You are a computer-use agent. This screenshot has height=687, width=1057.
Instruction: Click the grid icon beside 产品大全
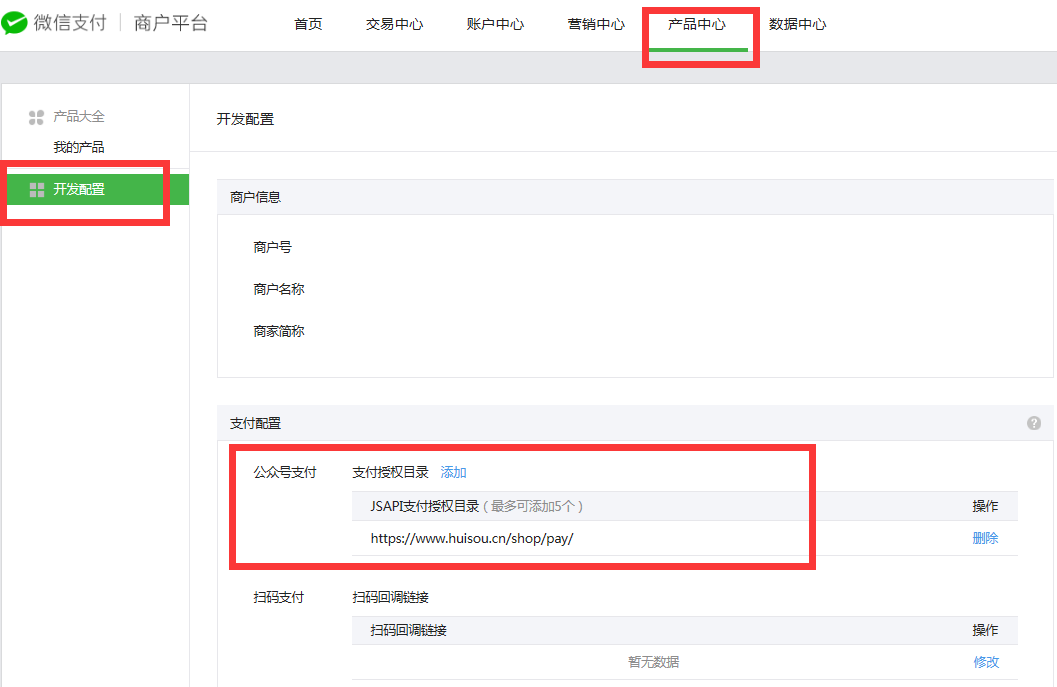pyautogui.click(x=36, y=116)
